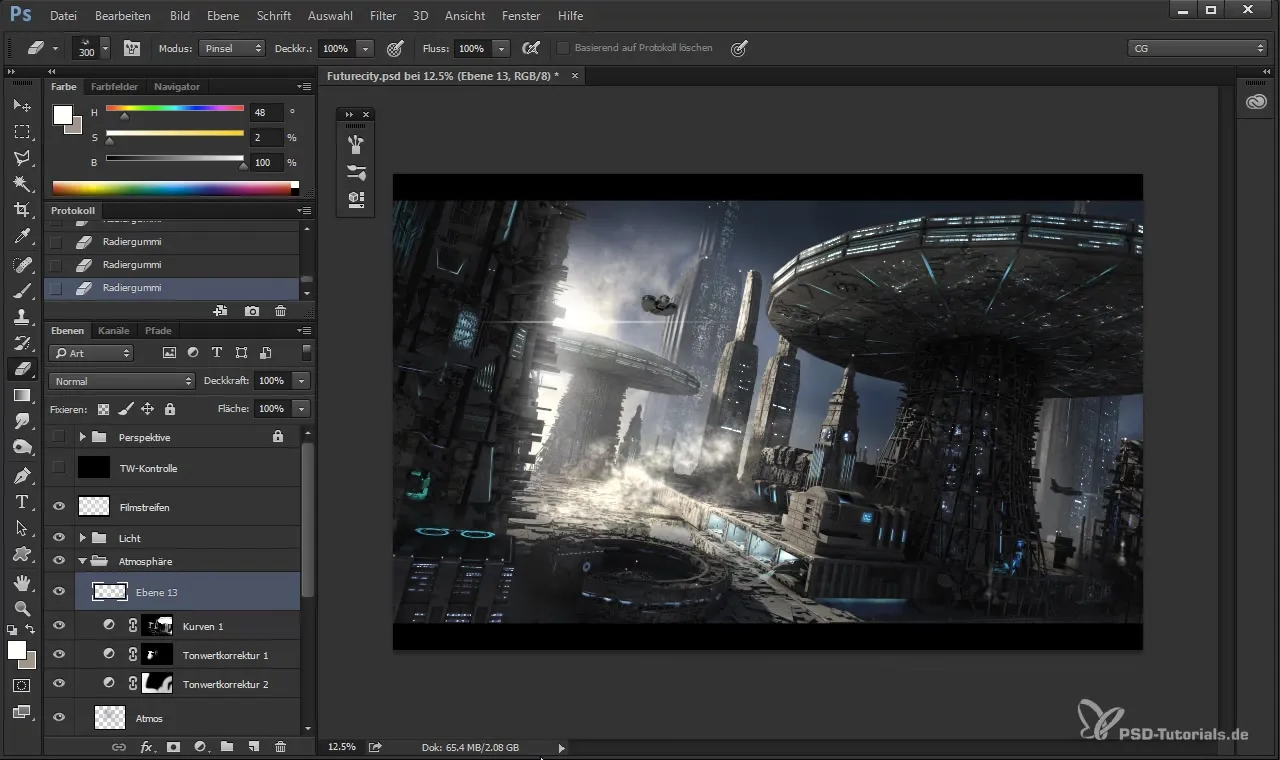Hide the Tonwertkorrektur 1 layer
Viewport: 1280px width, 760px height.
[x=59, y=655]
